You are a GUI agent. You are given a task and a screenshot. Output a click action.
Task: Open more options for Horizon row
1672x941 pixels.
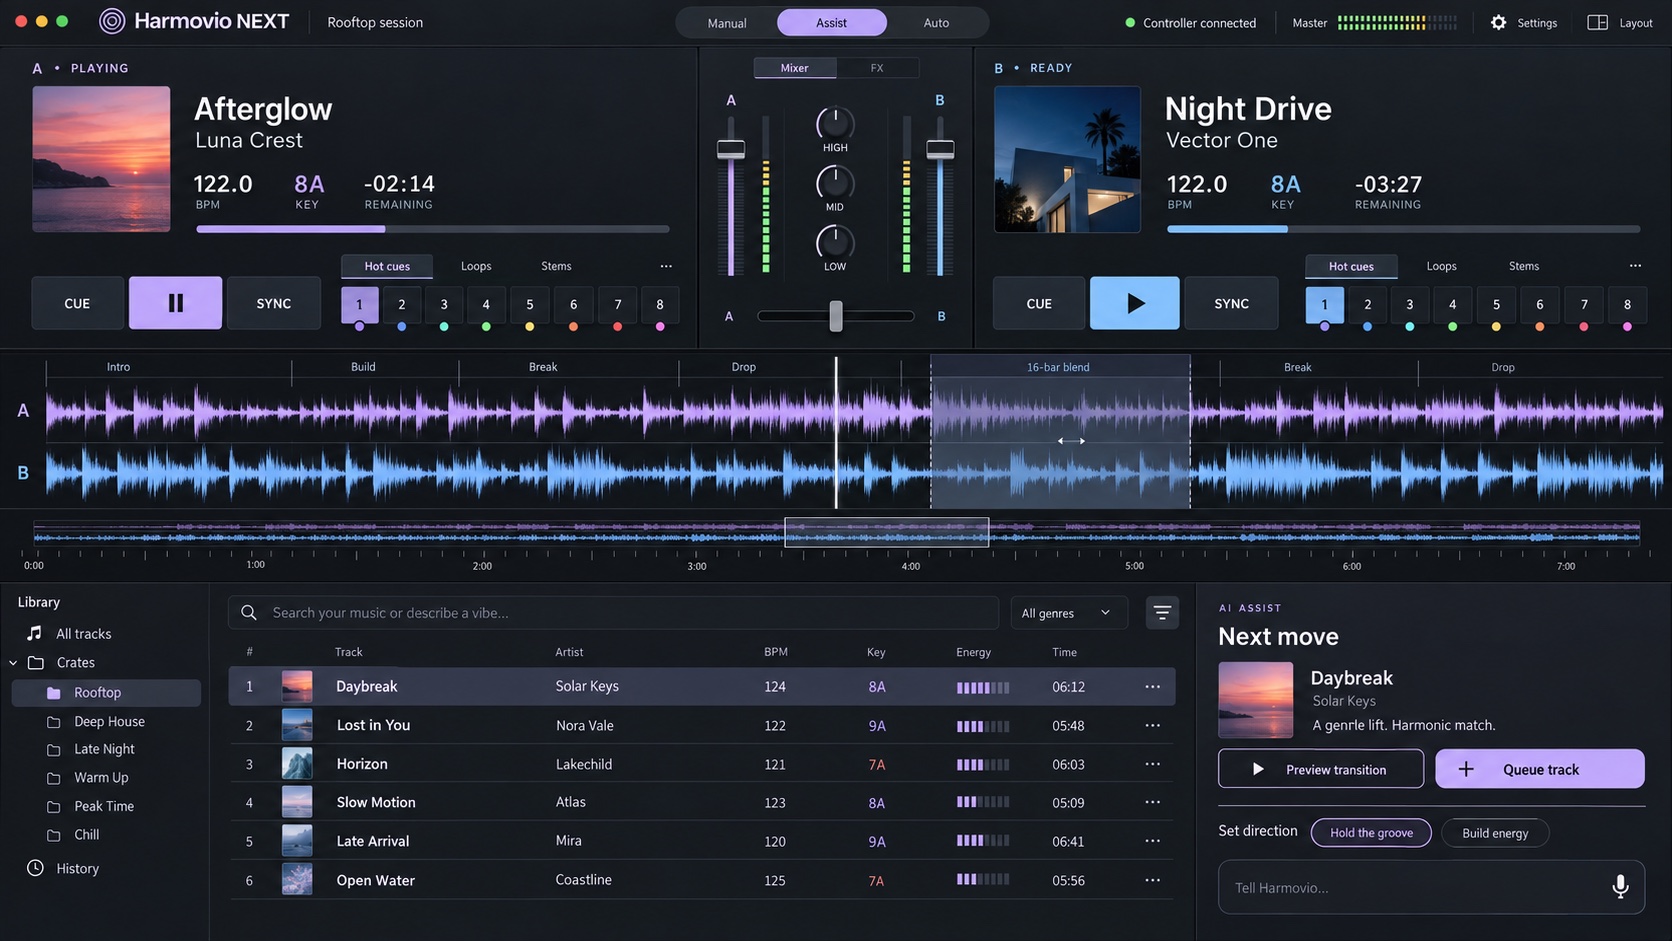[1152, 764]
